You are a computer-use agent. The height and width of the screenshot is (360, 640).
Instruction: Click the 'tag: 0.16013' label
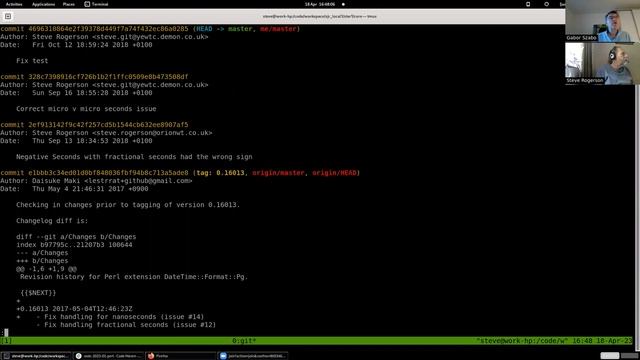click(220, 173)
